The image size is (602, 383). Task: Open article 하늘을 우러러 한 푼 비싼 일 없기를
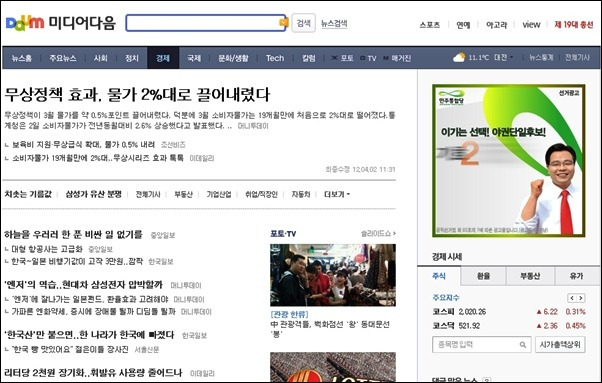click(73, 234)
